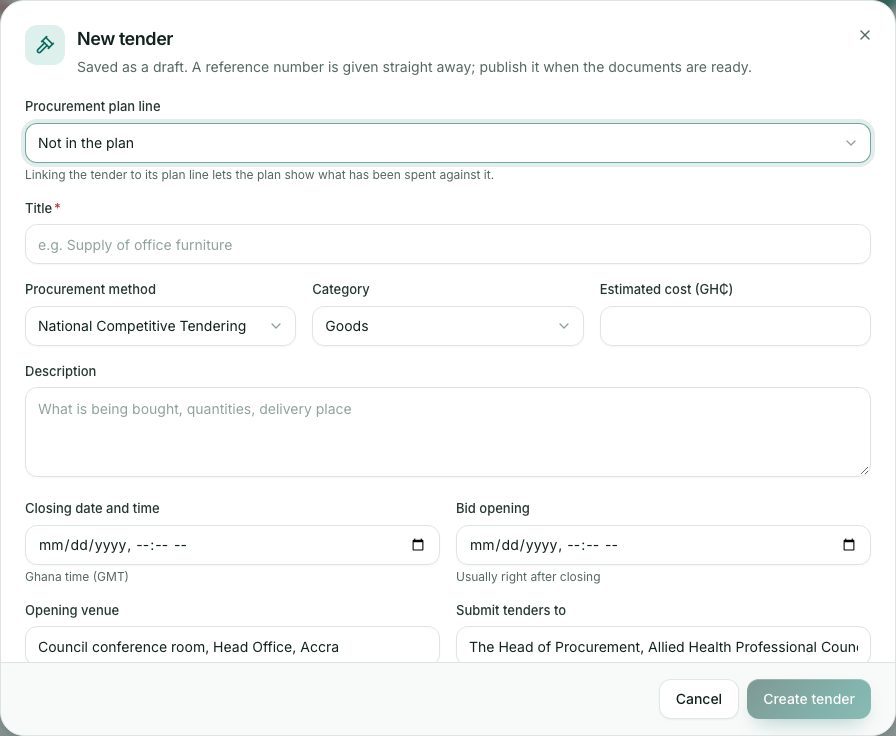The height and width of the screenshot is (736, 896).
Task: Click the Closing date and time field
Action: pos(232,545)
